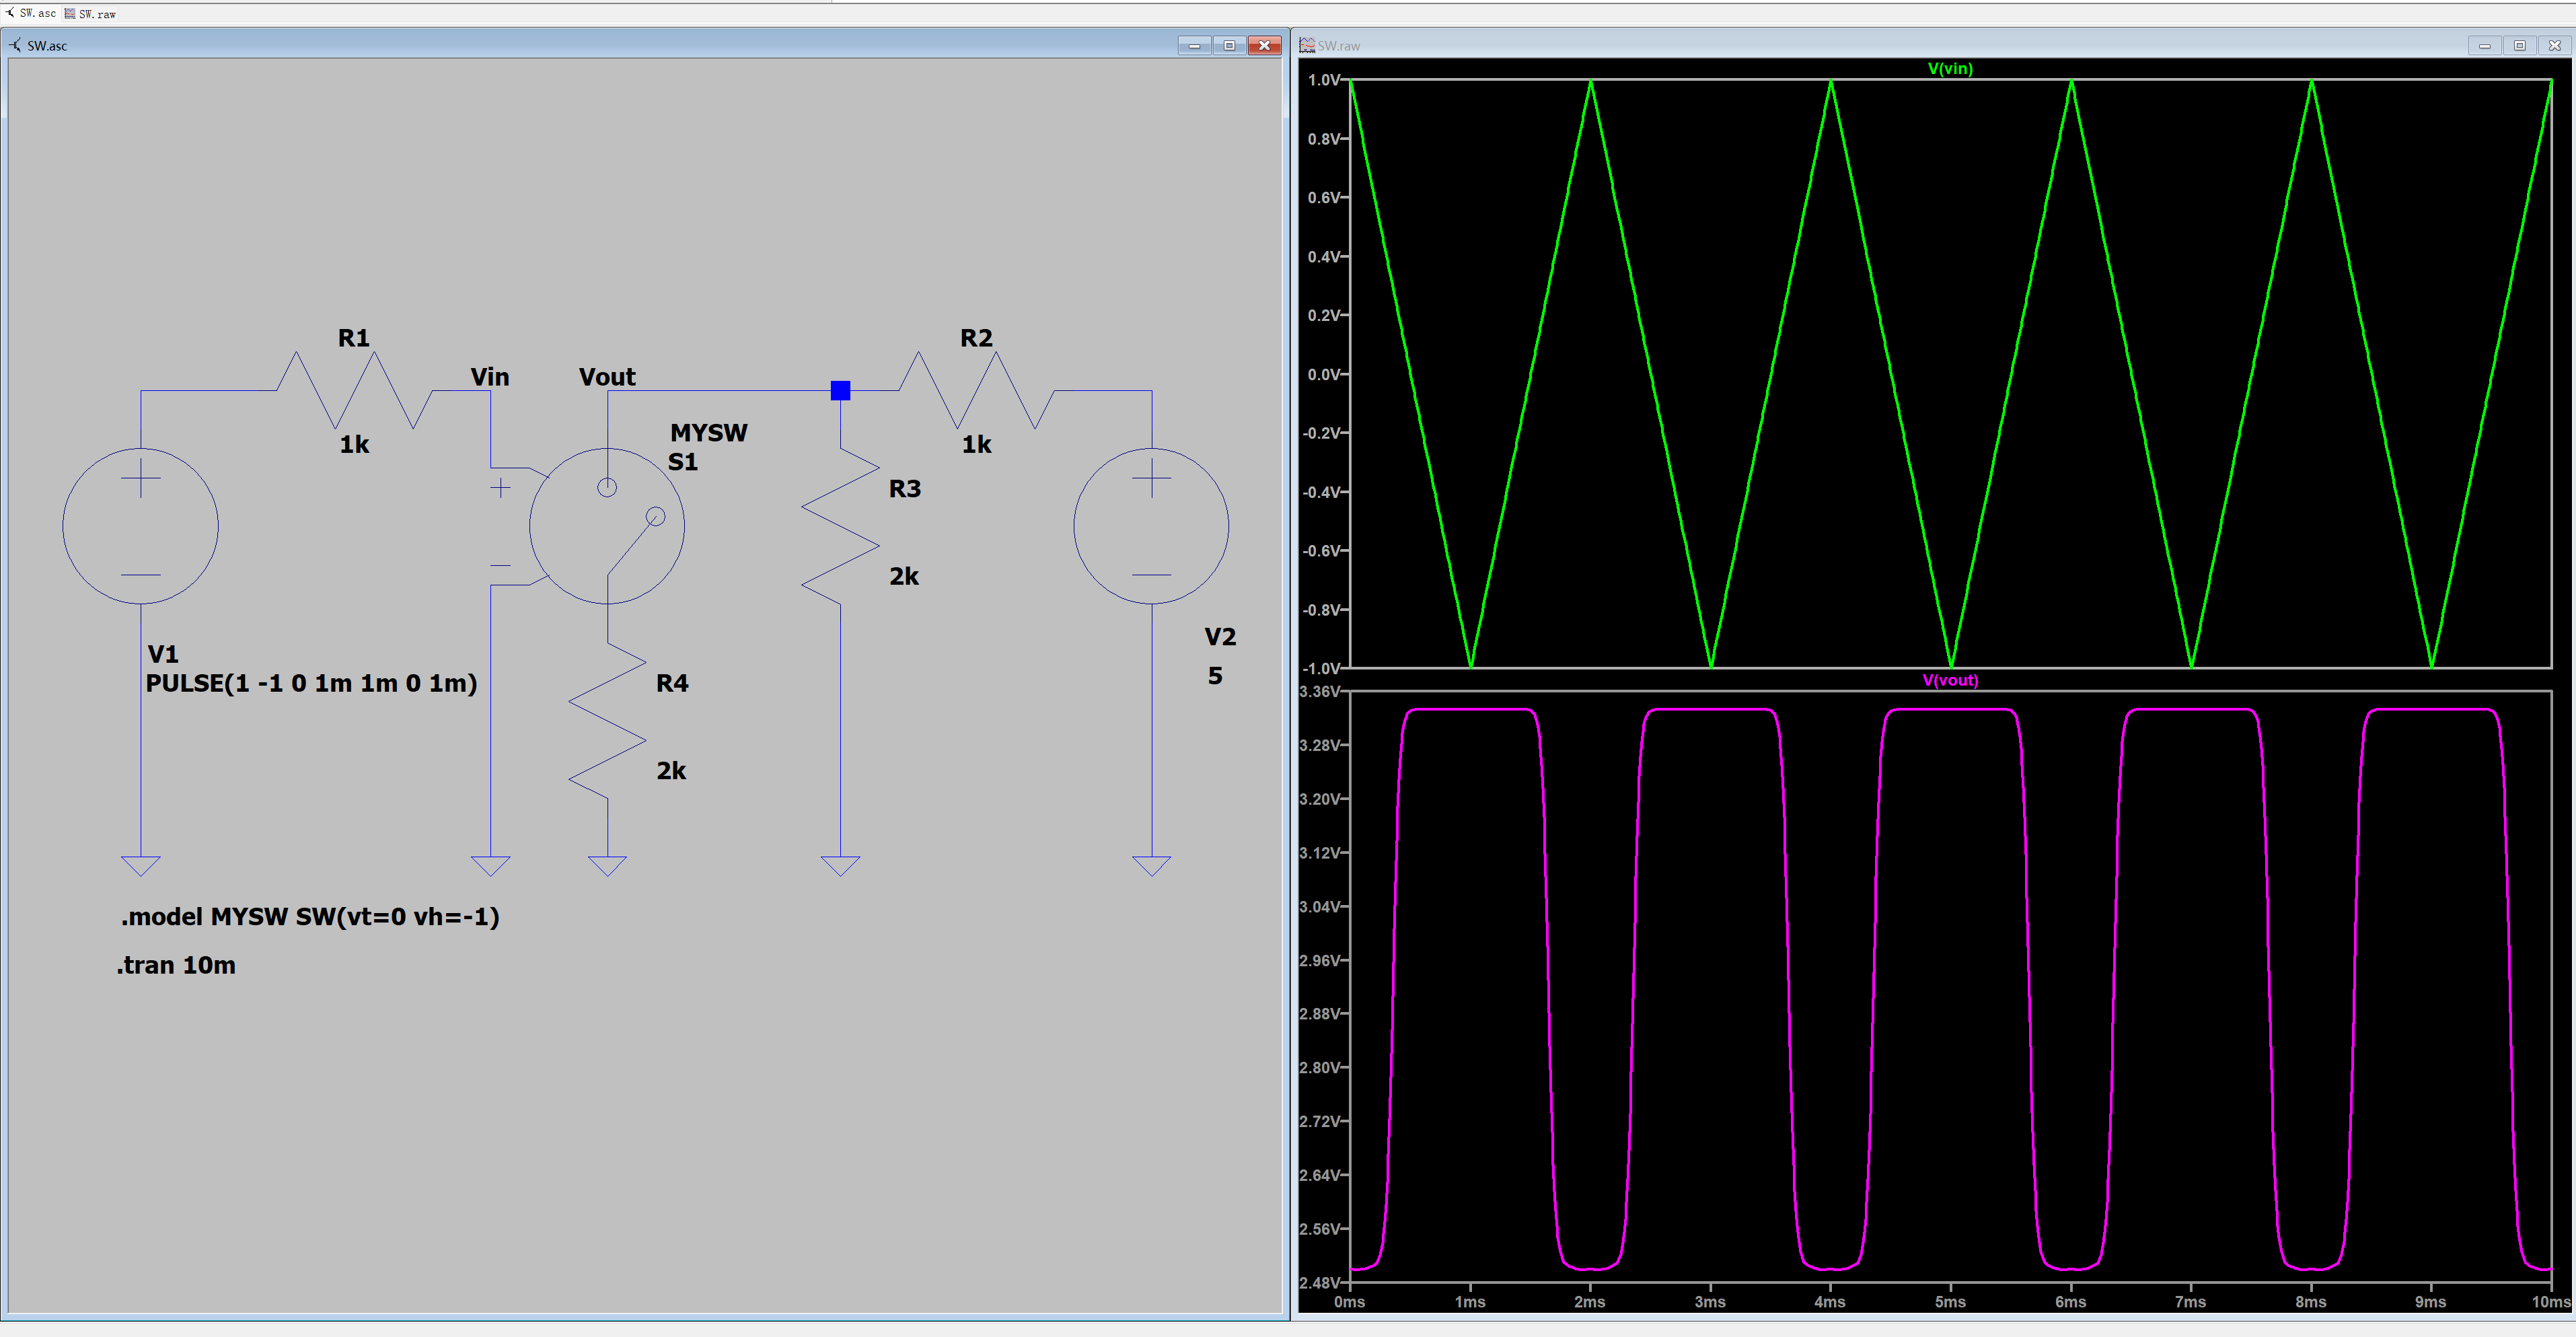Select the S1 switch symbol

606,525
